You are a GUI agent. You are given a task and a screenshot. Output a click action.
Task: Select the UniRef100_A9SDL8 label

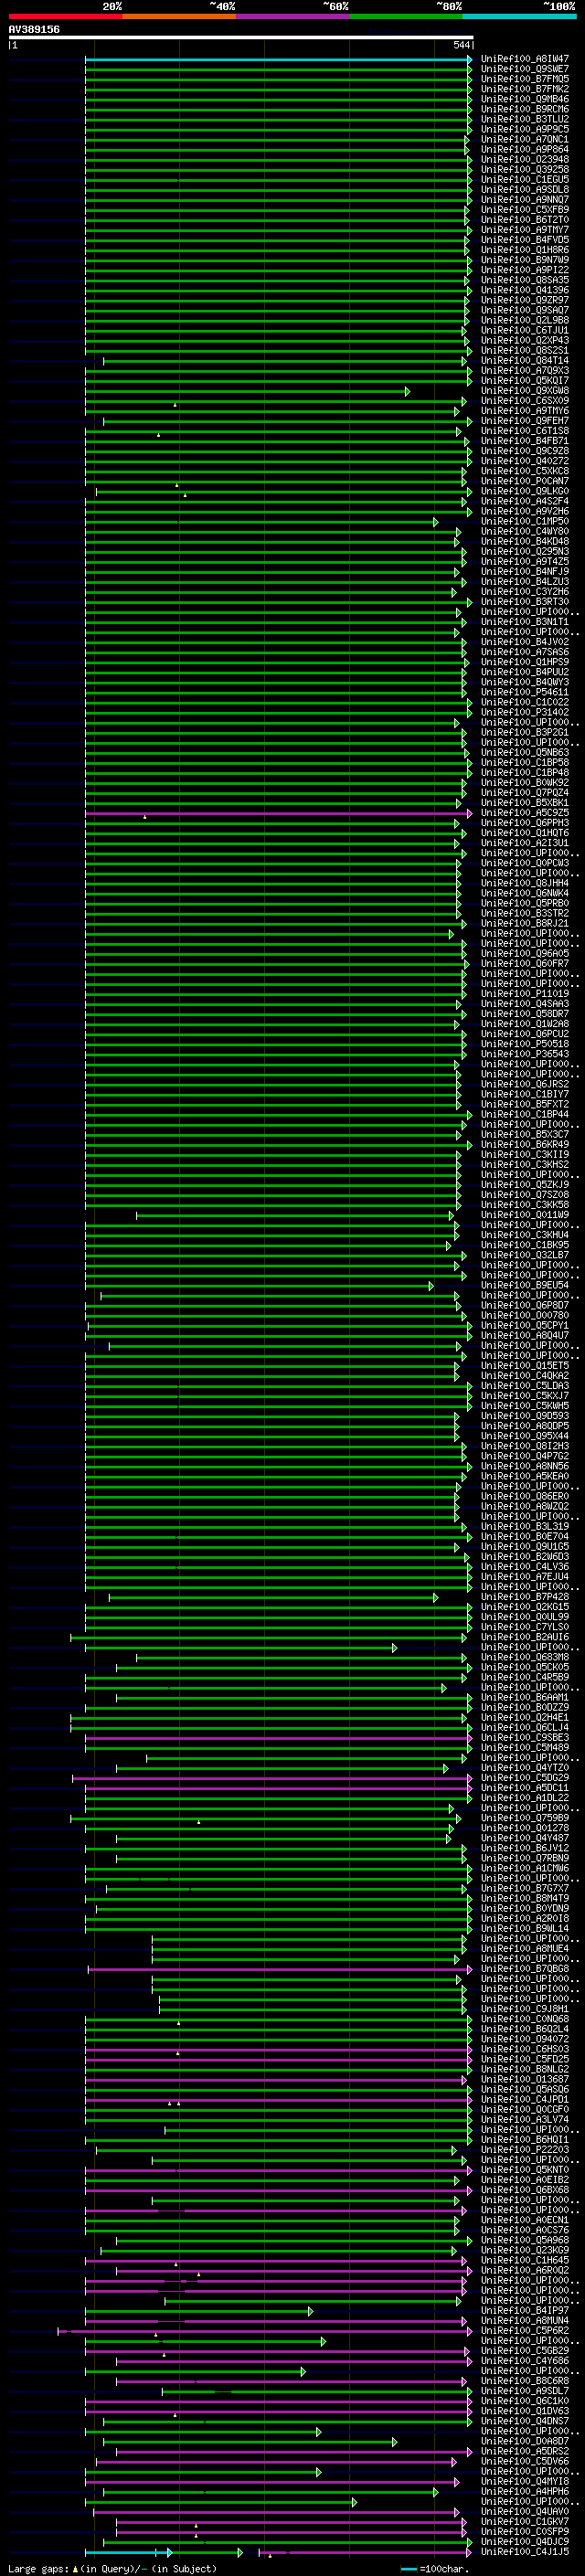tap(525, 189)
